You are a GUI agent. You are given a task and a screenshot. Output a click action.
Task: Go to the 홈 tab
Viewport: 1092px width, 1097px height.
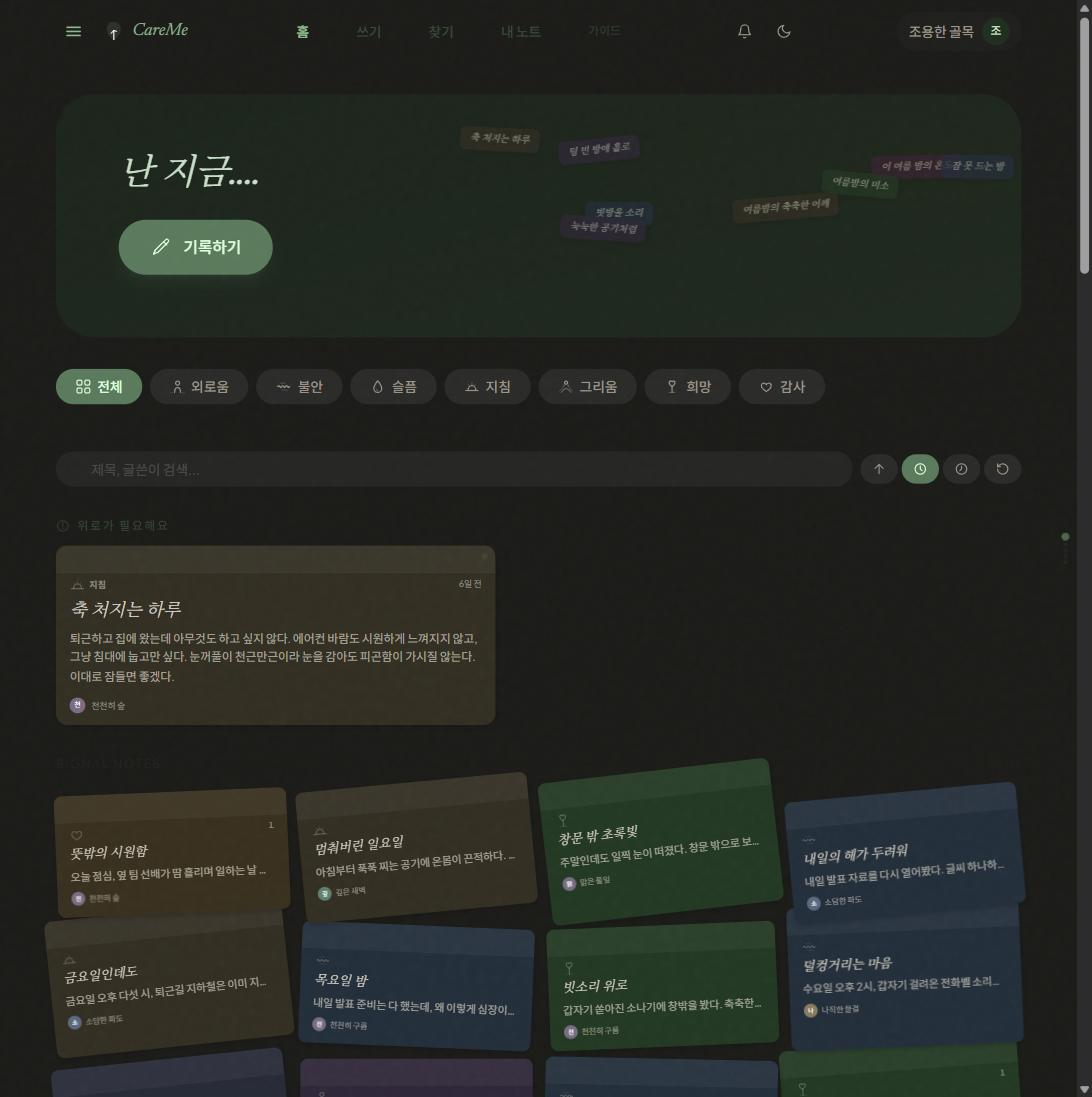click(302, 31)
